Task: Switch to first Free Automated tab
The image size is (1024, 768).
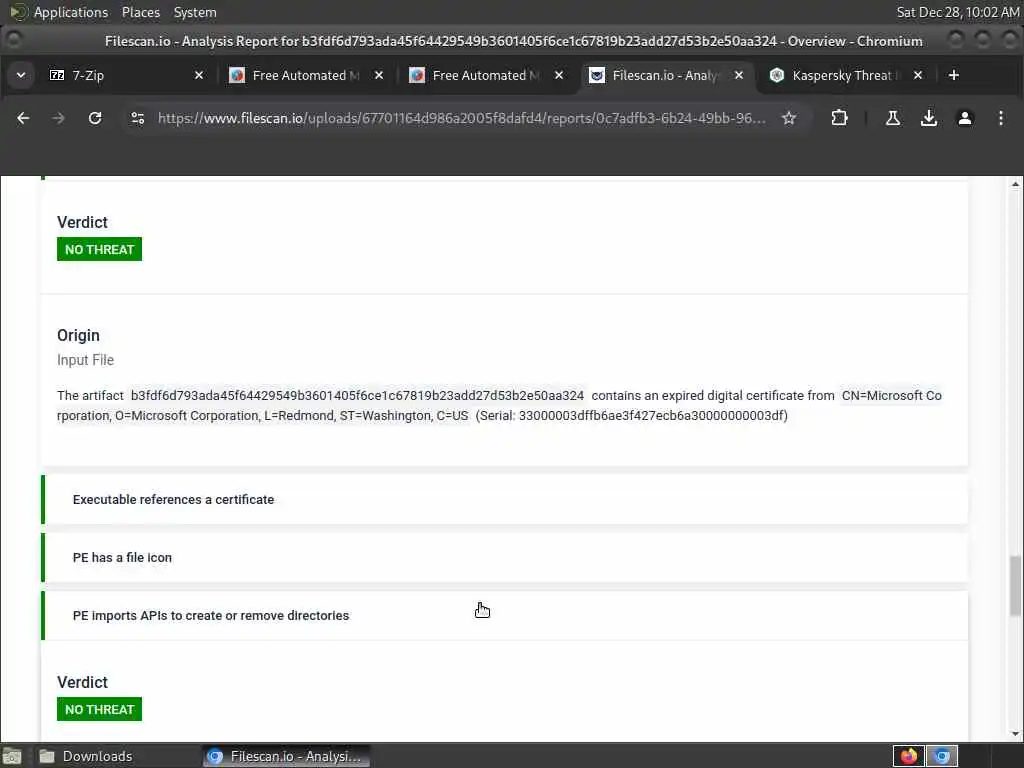Action: click(304, 75)
